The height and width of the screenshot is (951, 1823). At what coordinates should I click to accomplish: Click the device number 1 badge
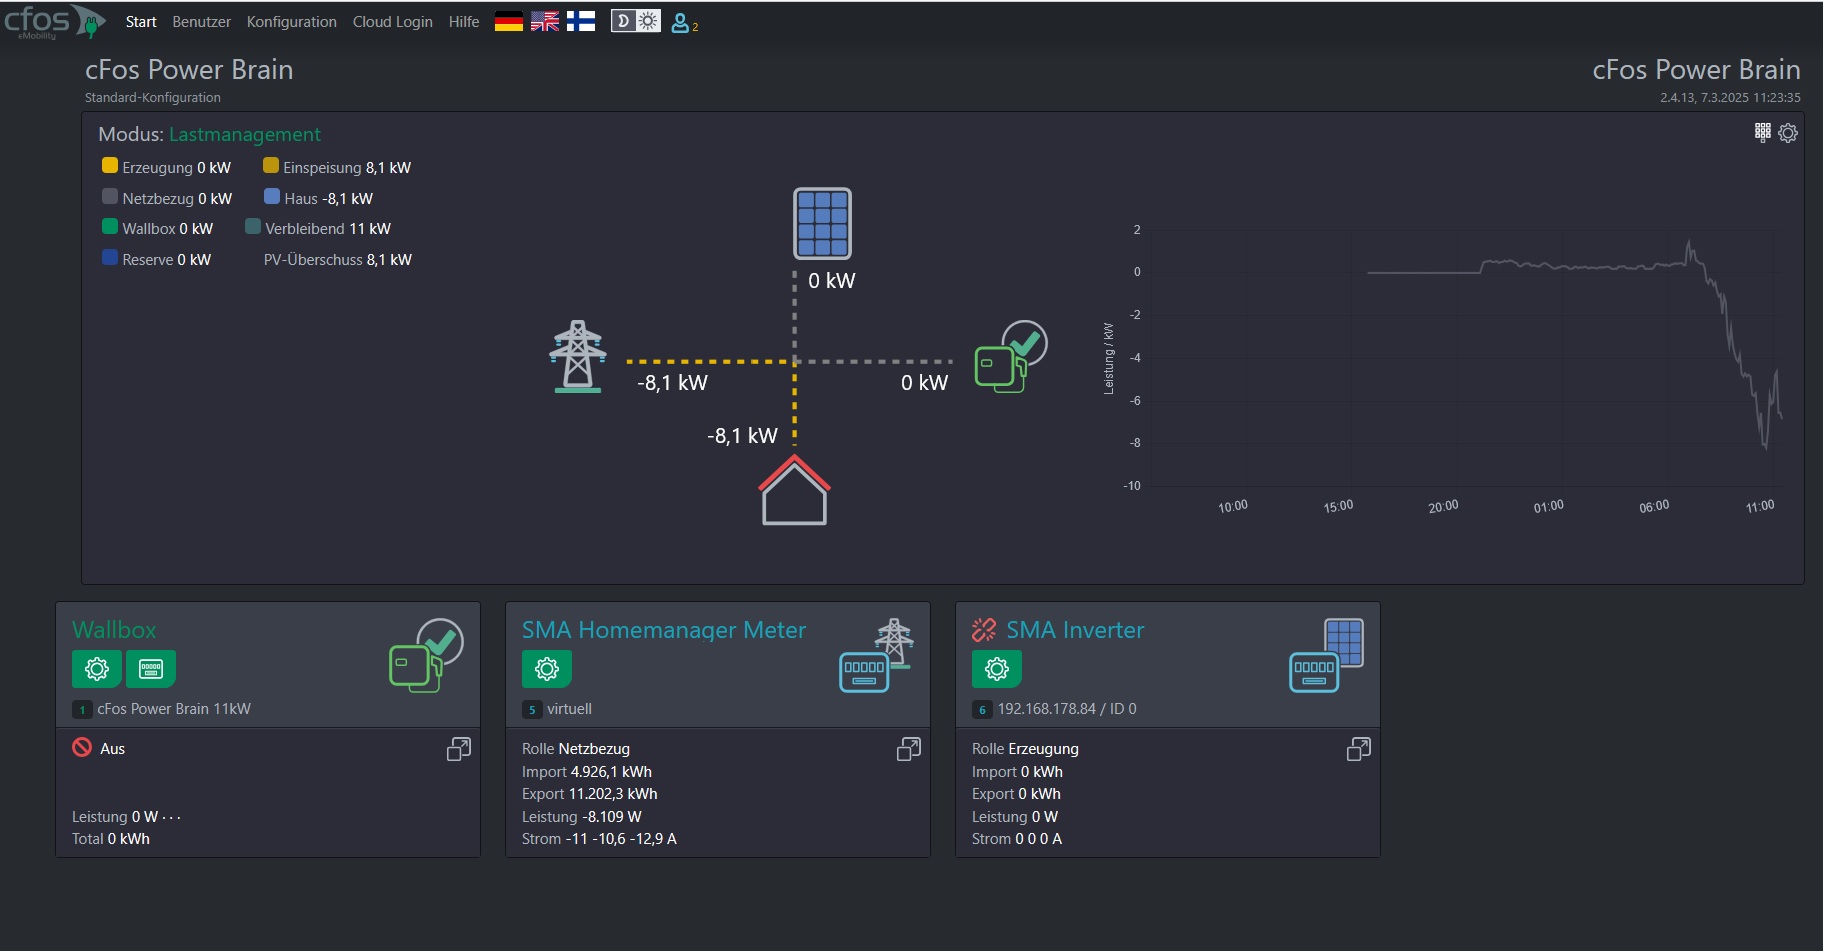click(x=82, y=710)
